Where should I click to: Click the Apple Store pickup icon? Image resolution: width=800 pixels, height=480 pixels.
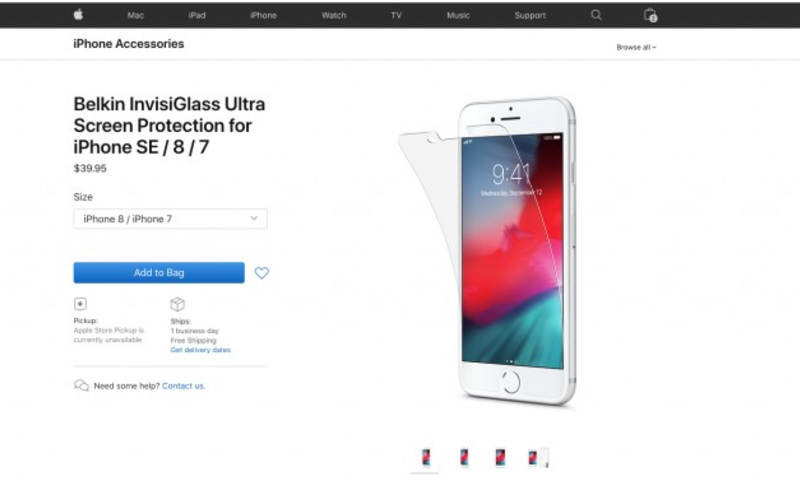80,304
